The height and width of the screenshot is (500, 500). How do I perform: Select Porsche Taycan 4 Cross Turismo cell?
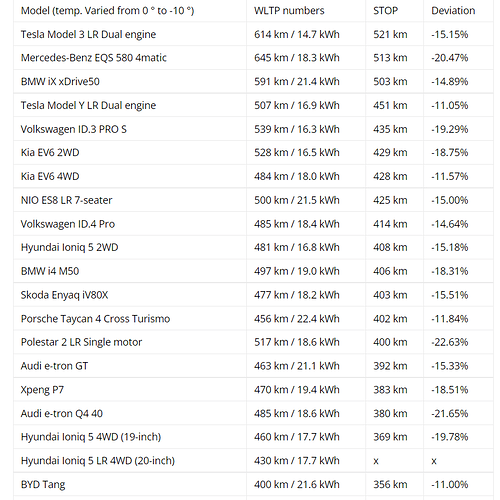(130, 319)
